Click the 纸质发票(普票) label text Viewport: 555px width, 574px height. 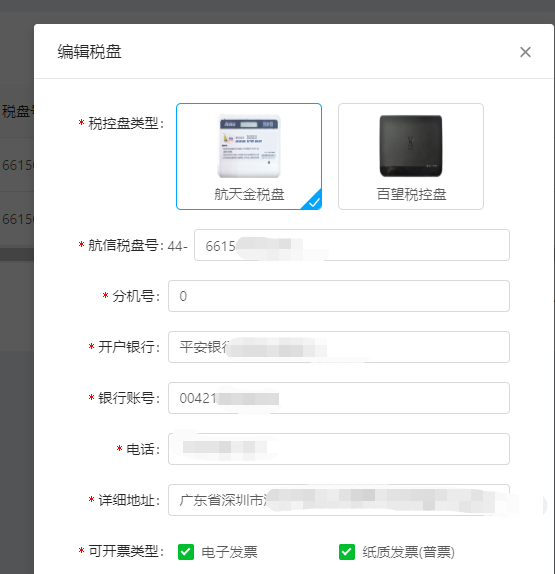(x=409, y=552)
